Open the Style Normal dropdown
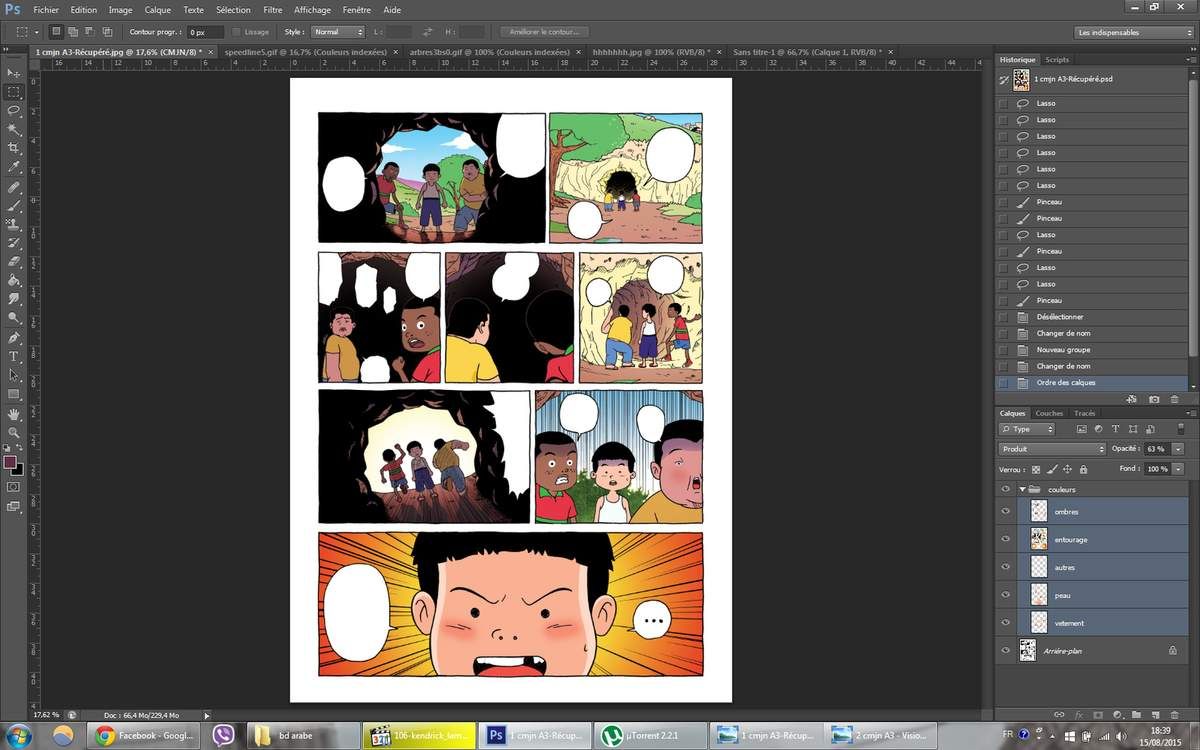Image resolution: width=1200 pixels, height=750 pixels. point(337,31)
